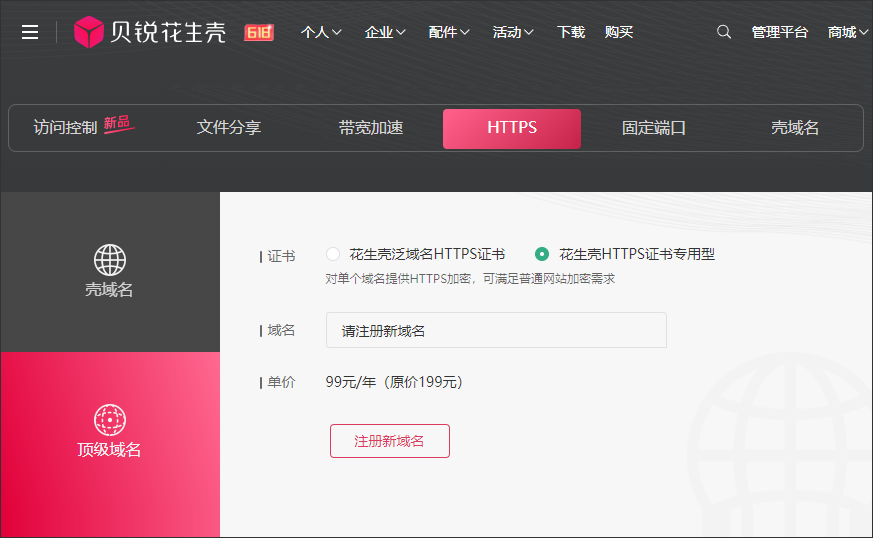Select 壳域名 in the left sidebar

tap(110, 272)
